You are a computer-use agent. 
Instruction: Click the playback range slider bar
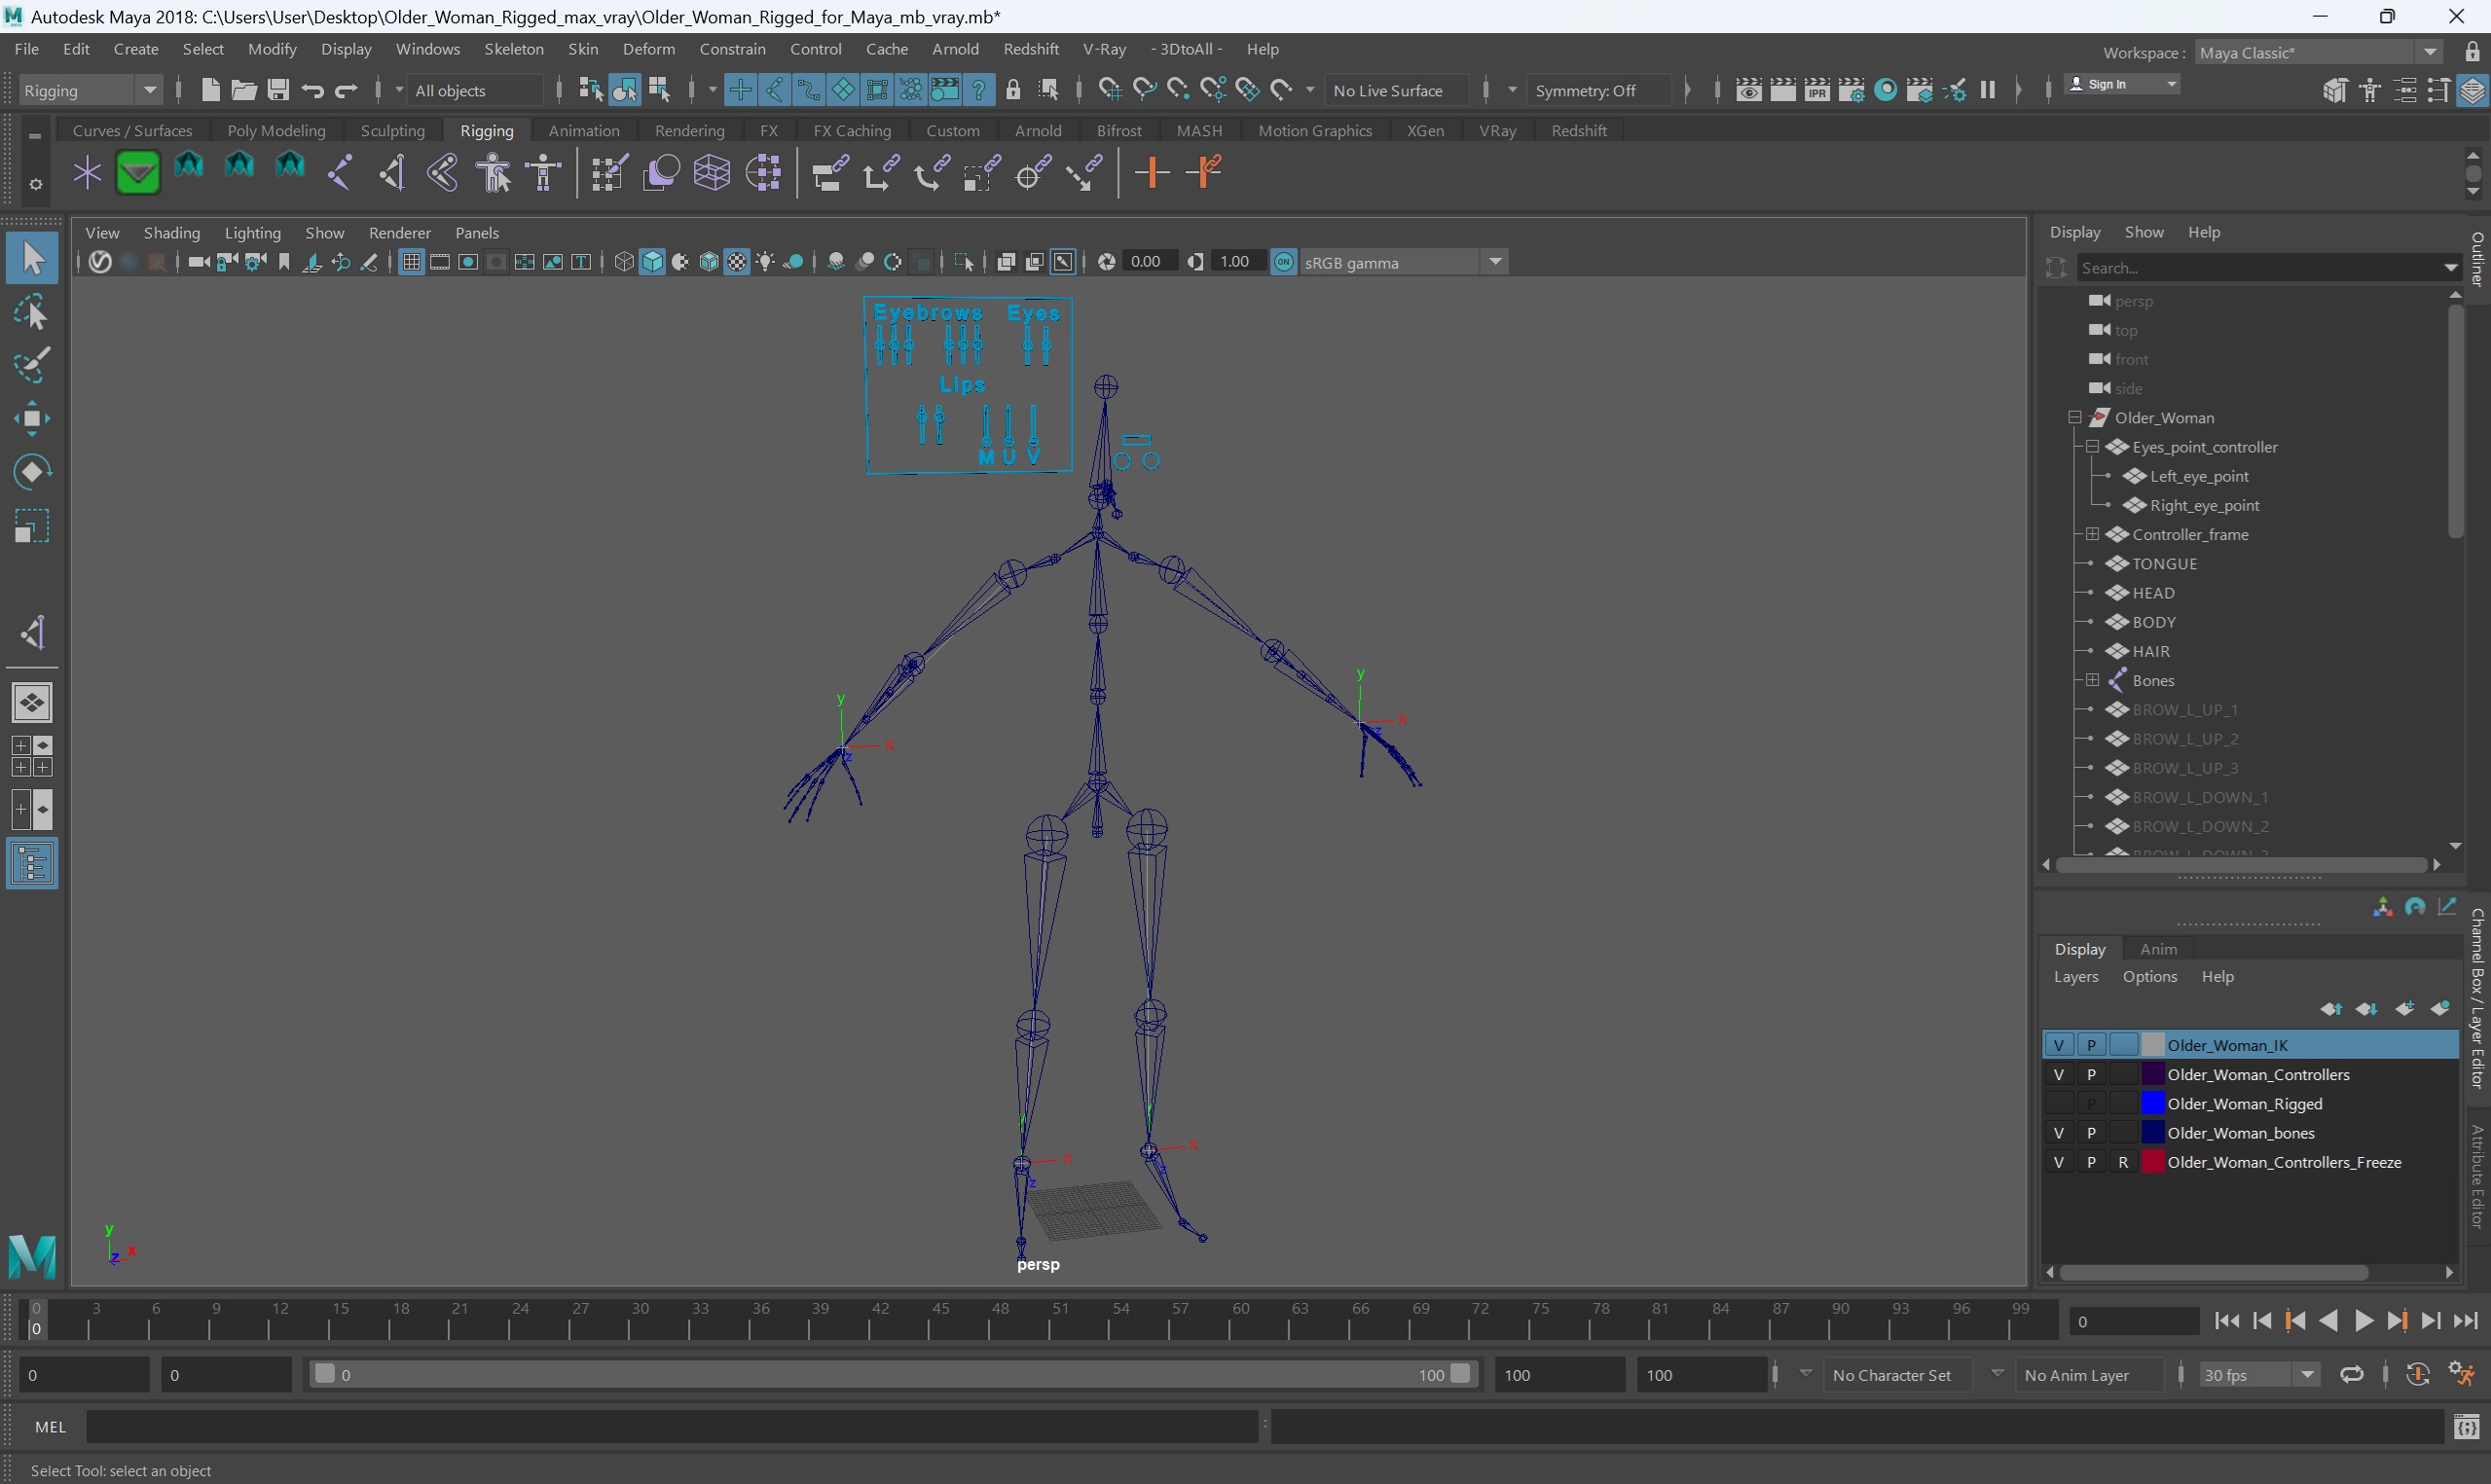tap(891, 1374)
